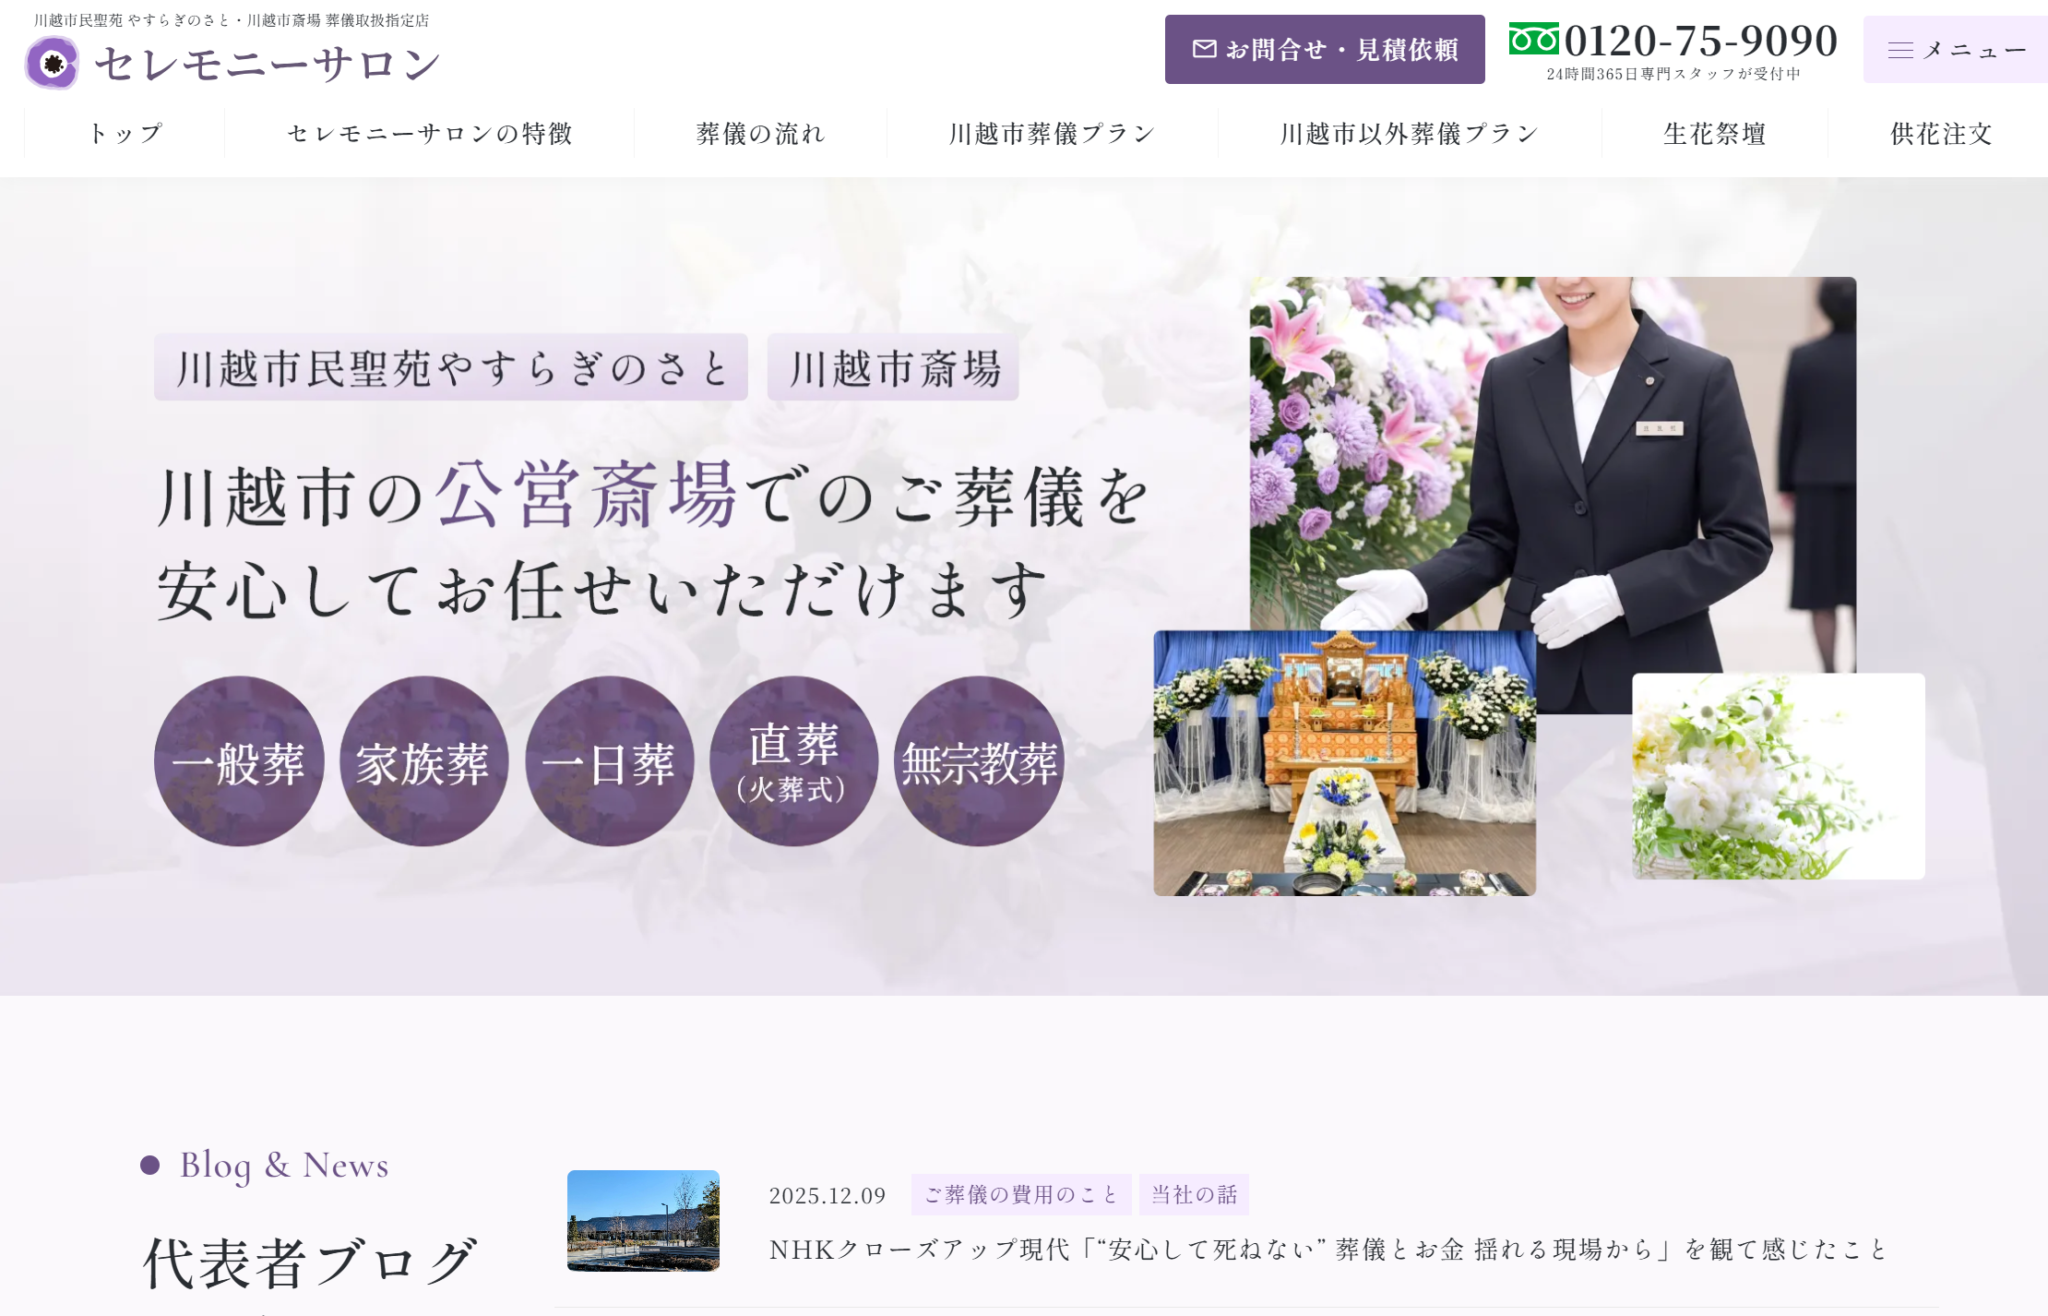2048x1316 pixels.
Task: Select the 一般葬 circle button
Action: click(x=239, y=762)
